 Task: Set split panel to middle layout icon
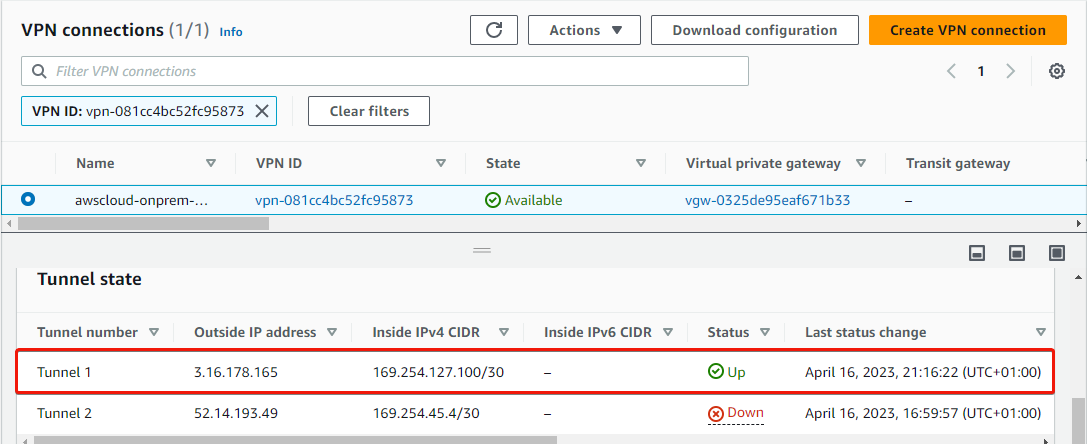tap(1017, 253)
